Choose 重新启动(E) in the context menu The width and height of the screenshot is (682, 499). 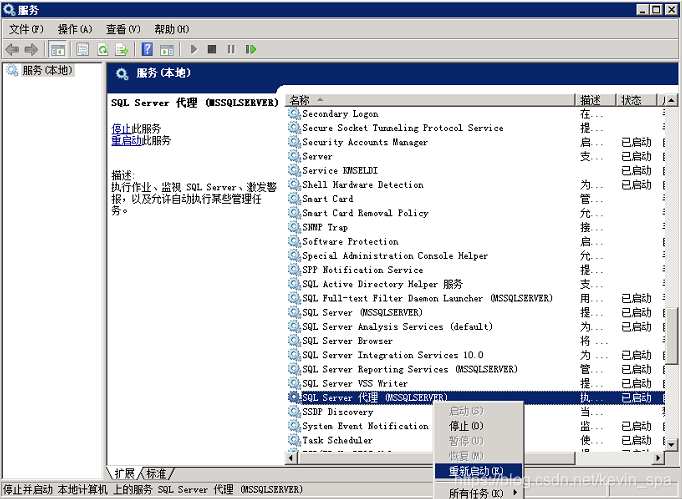(478, 471)
